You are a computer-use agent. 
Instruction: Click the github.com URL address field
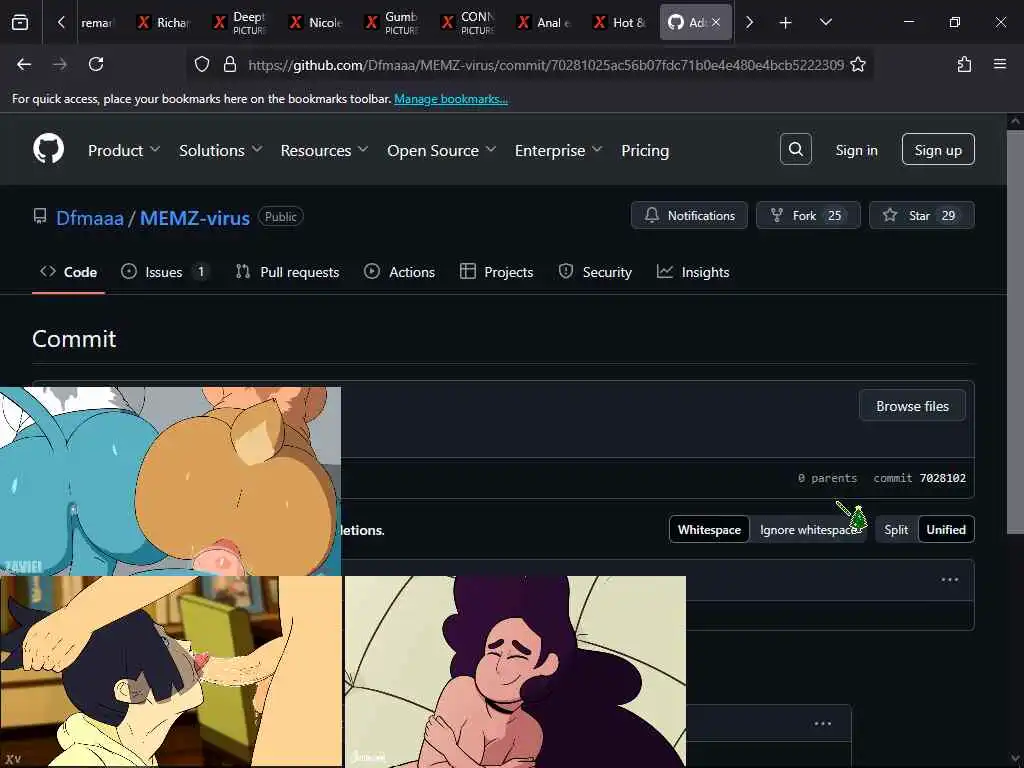pyautogui.click(x=545, y=65)
